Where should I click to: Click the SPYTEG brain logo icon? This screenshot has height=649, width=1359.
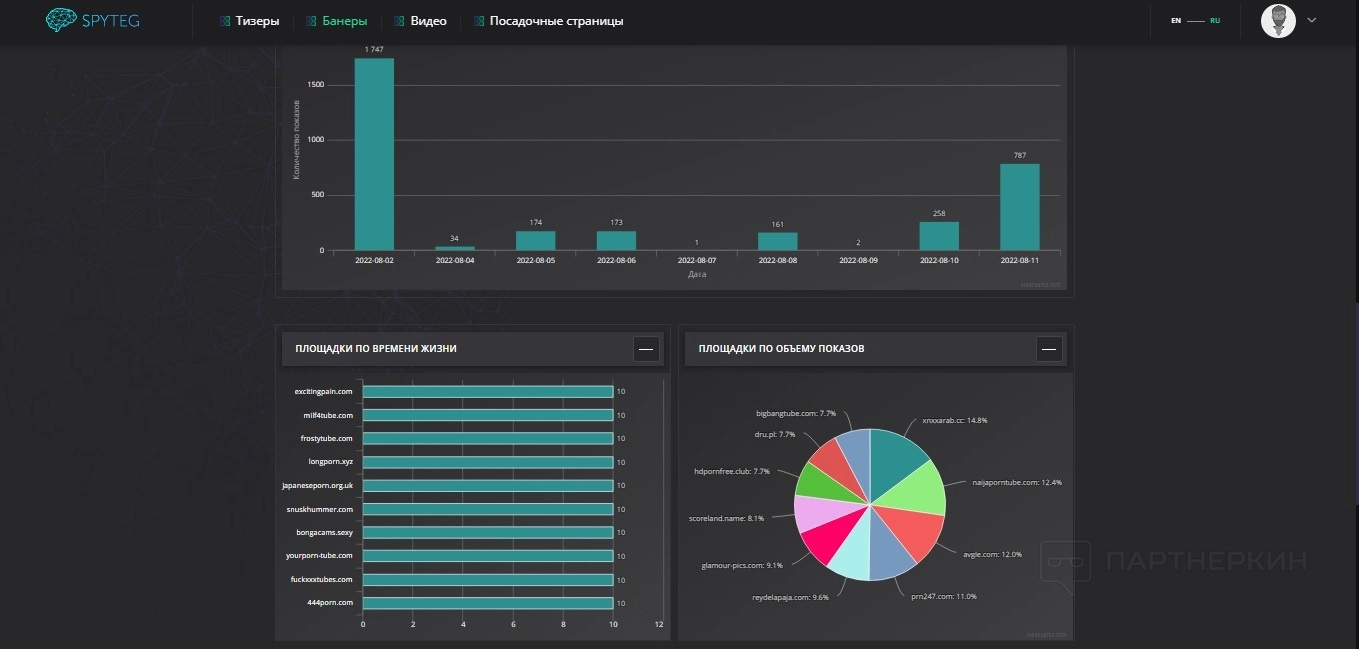[62, 20]
